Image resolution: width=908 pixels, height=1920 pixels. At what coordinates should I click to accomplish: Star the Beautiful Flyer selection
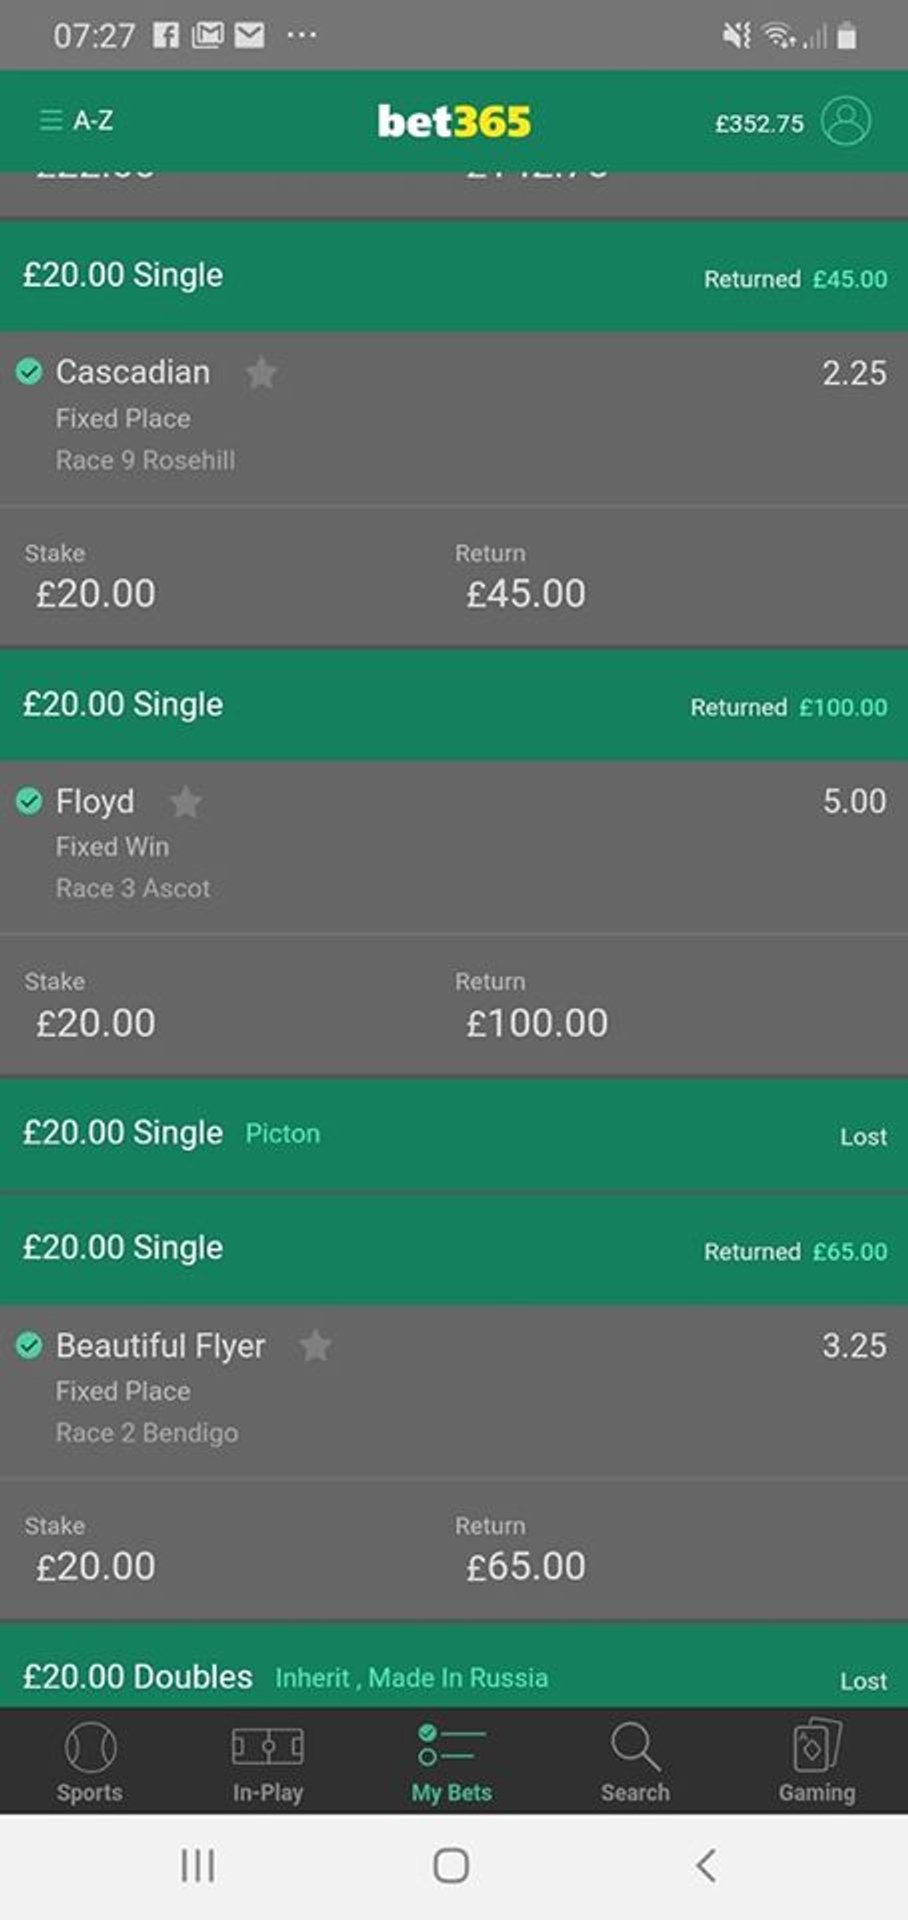[x=315, y=1346]
